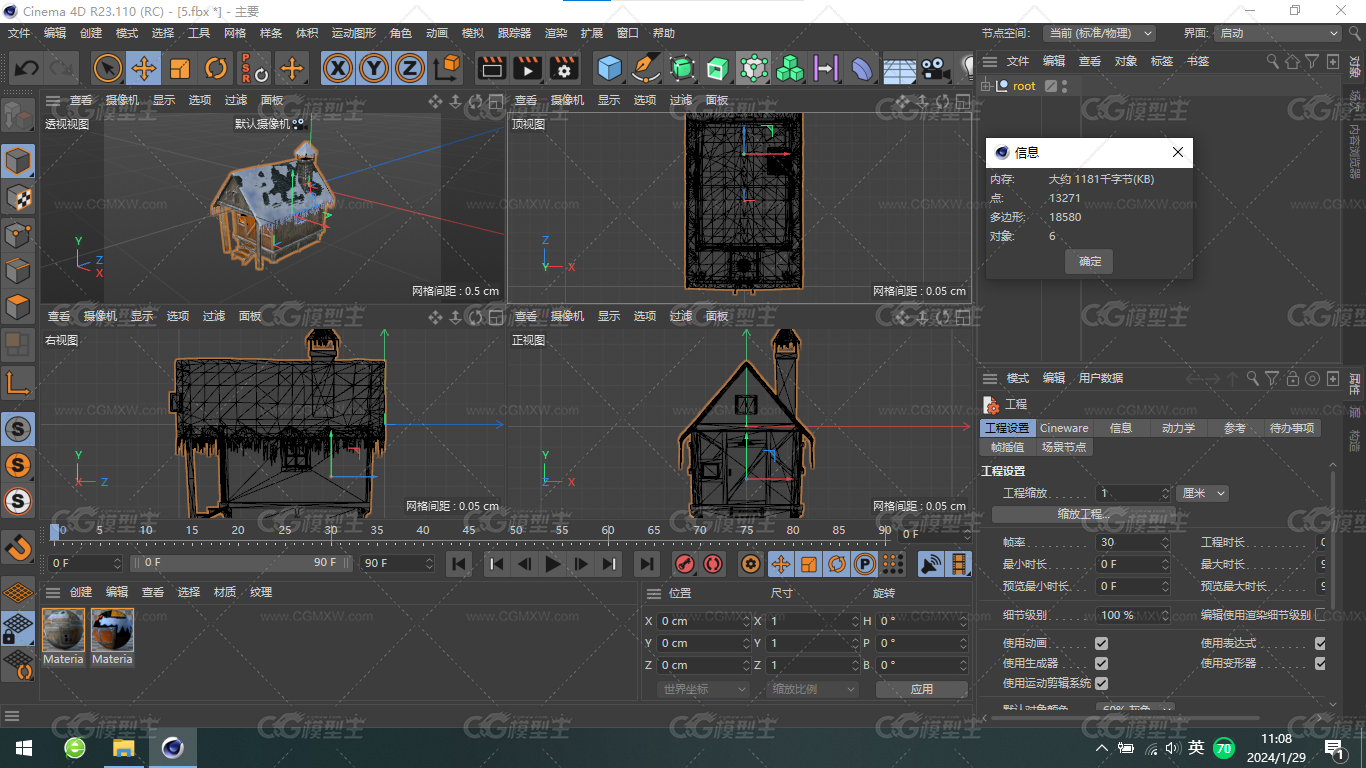Screen dimensions: 1366x768
Task: Render to Picture Viewer icon
Action: point(527,68)
